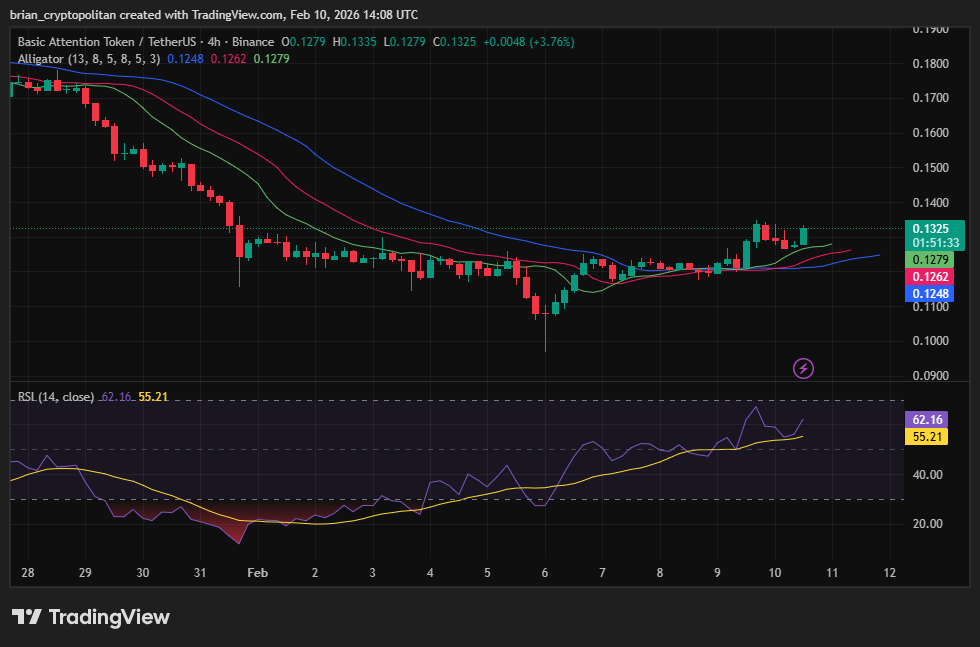Viewport: 980px width, 647px height.
Task: Click the blue Alligator value 0.1248 in legend
Action: click(185, 59)
